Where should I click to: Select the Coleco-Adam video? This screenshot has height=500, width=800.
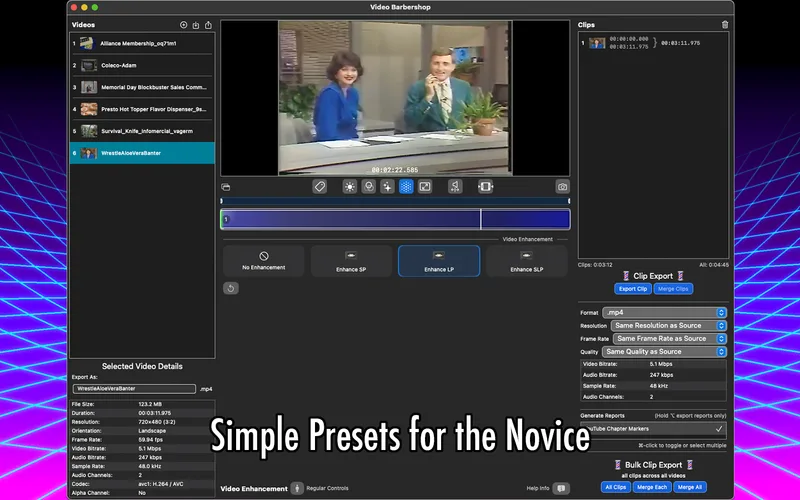[142, 65]
